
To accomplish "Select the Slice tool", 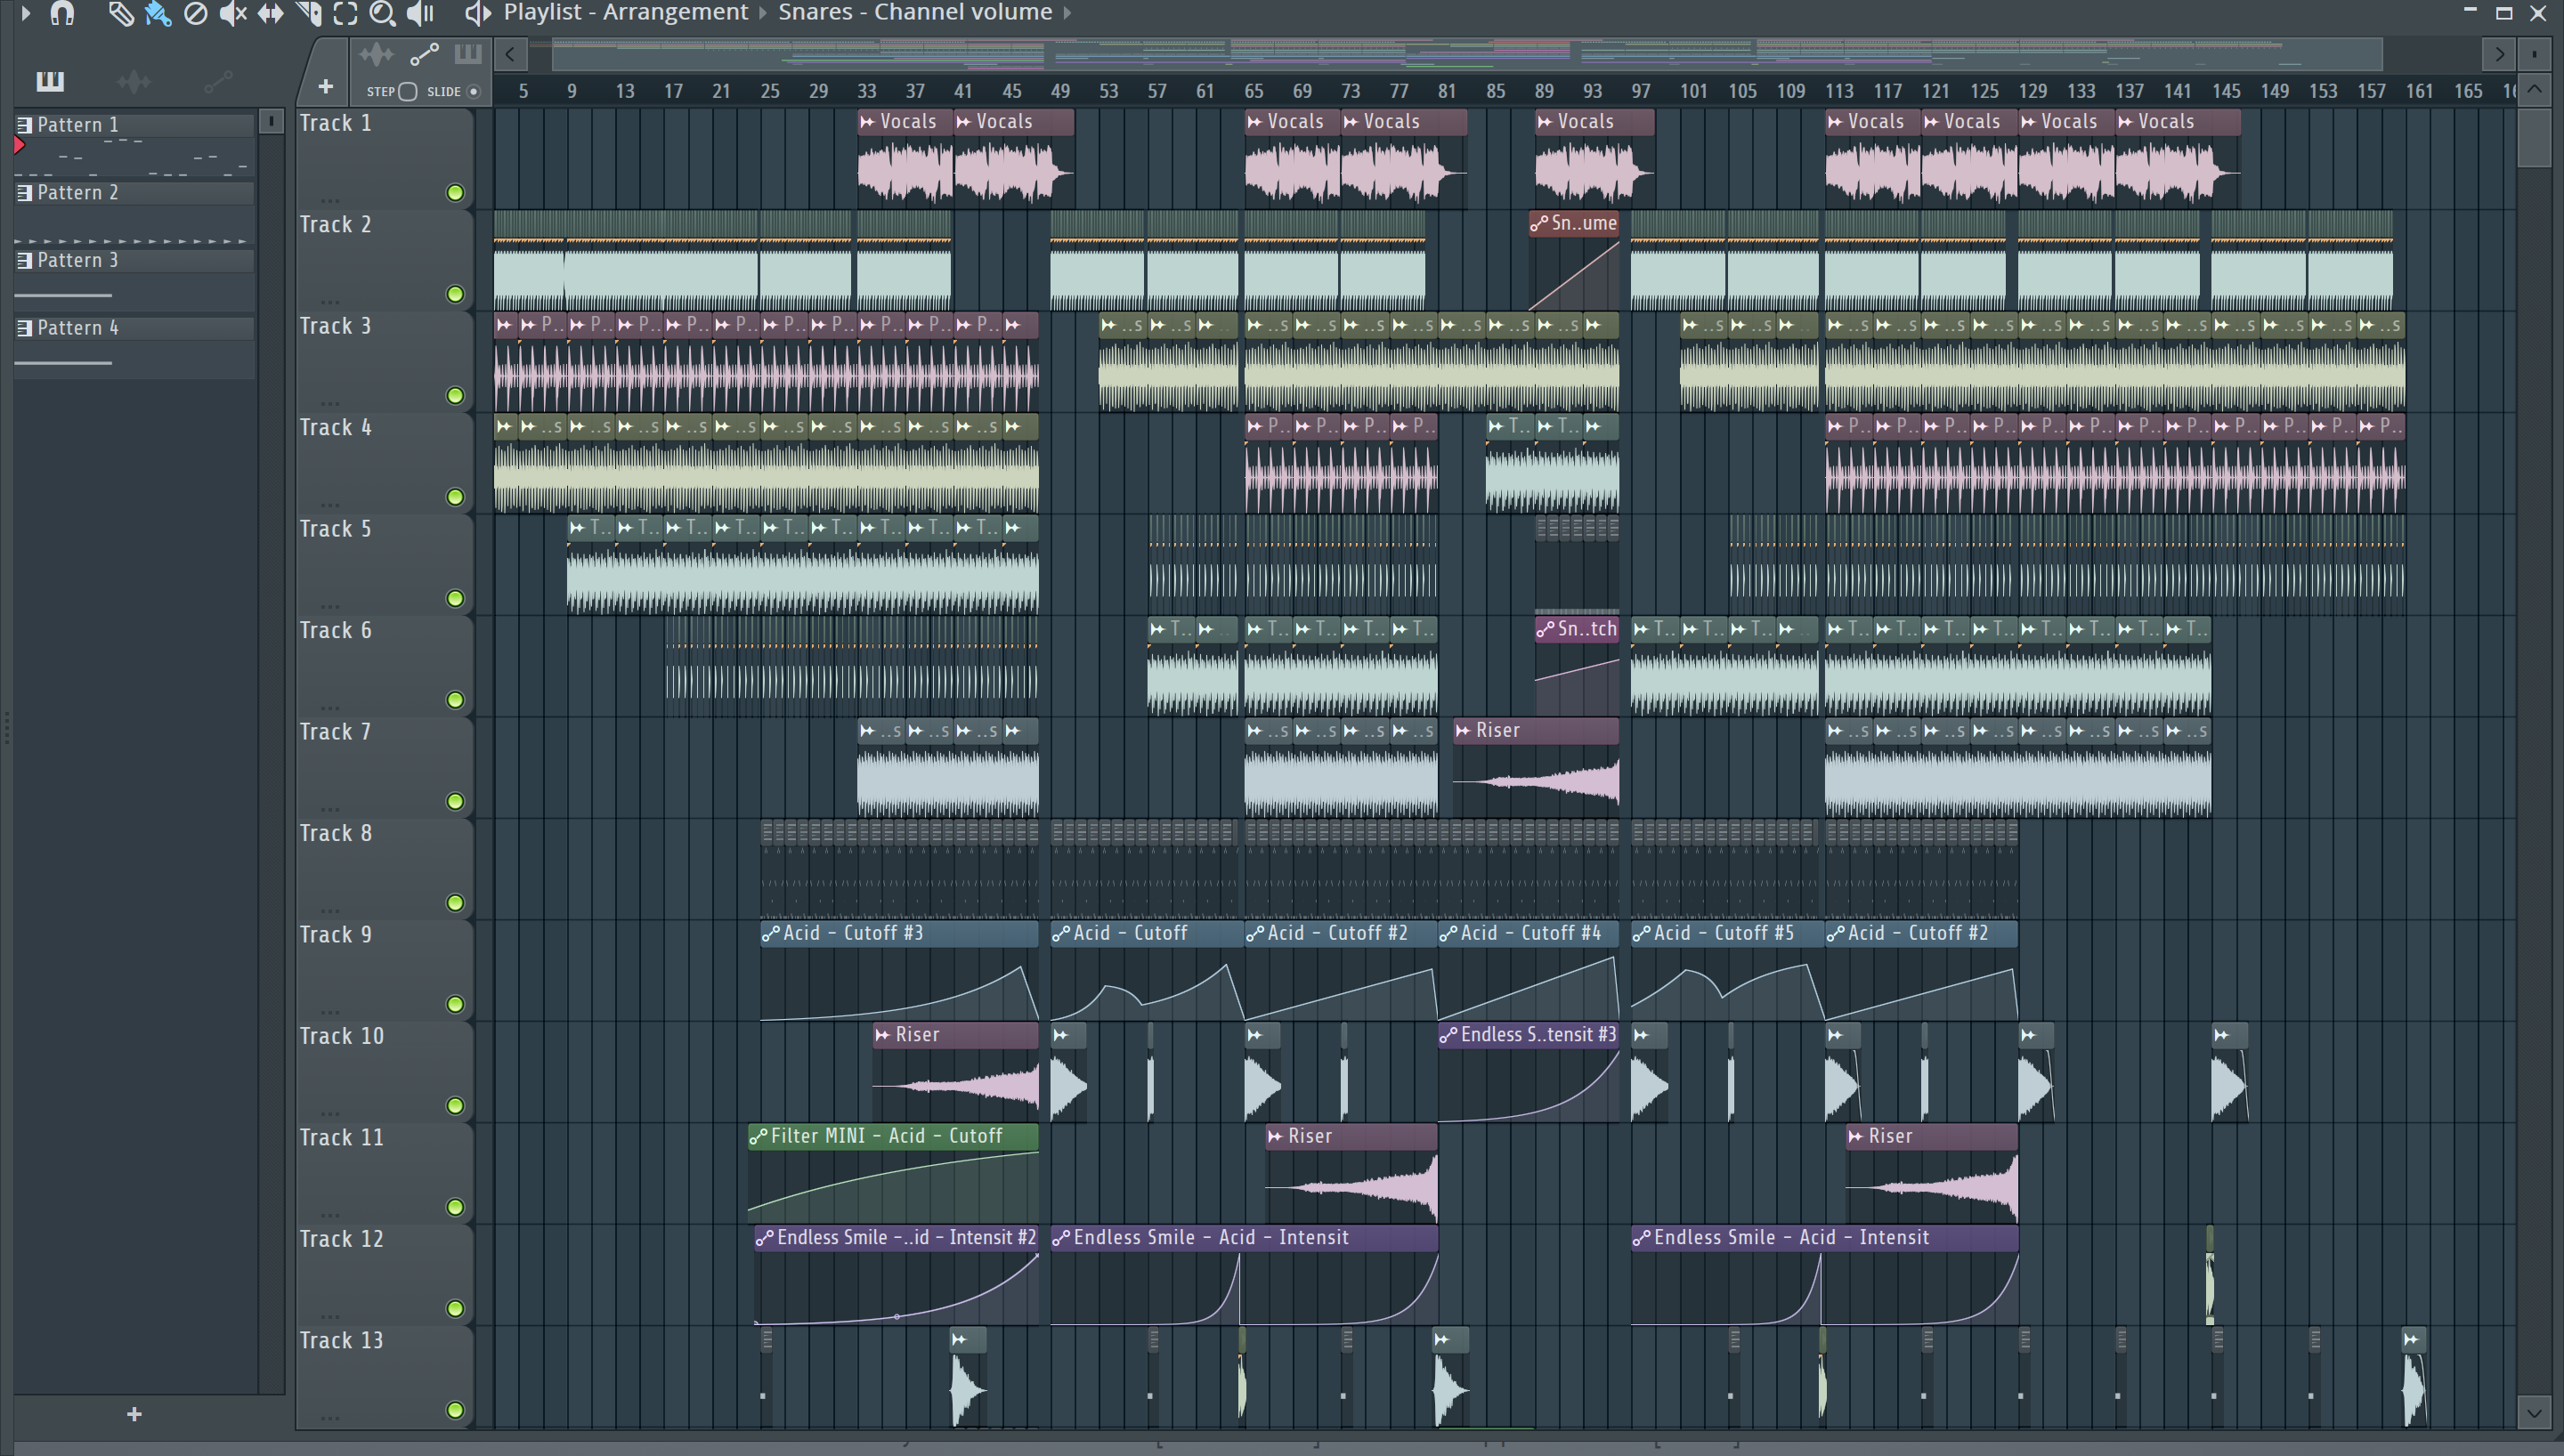I will coord(308,13).
